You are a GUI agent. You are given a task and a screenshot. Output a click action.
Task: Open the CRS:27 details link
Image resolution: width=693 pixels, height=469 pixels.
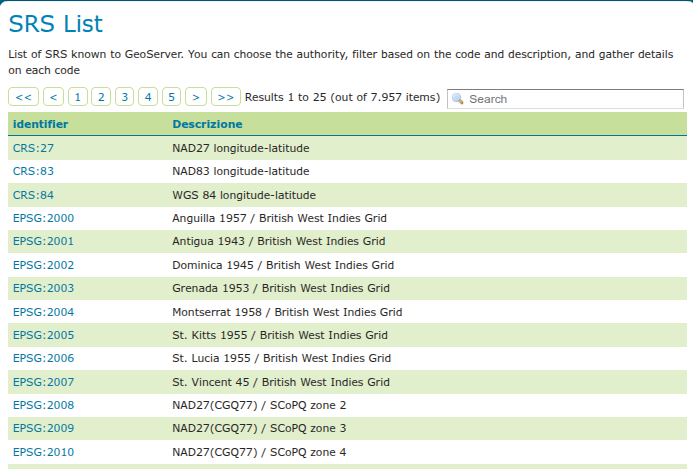33,148
